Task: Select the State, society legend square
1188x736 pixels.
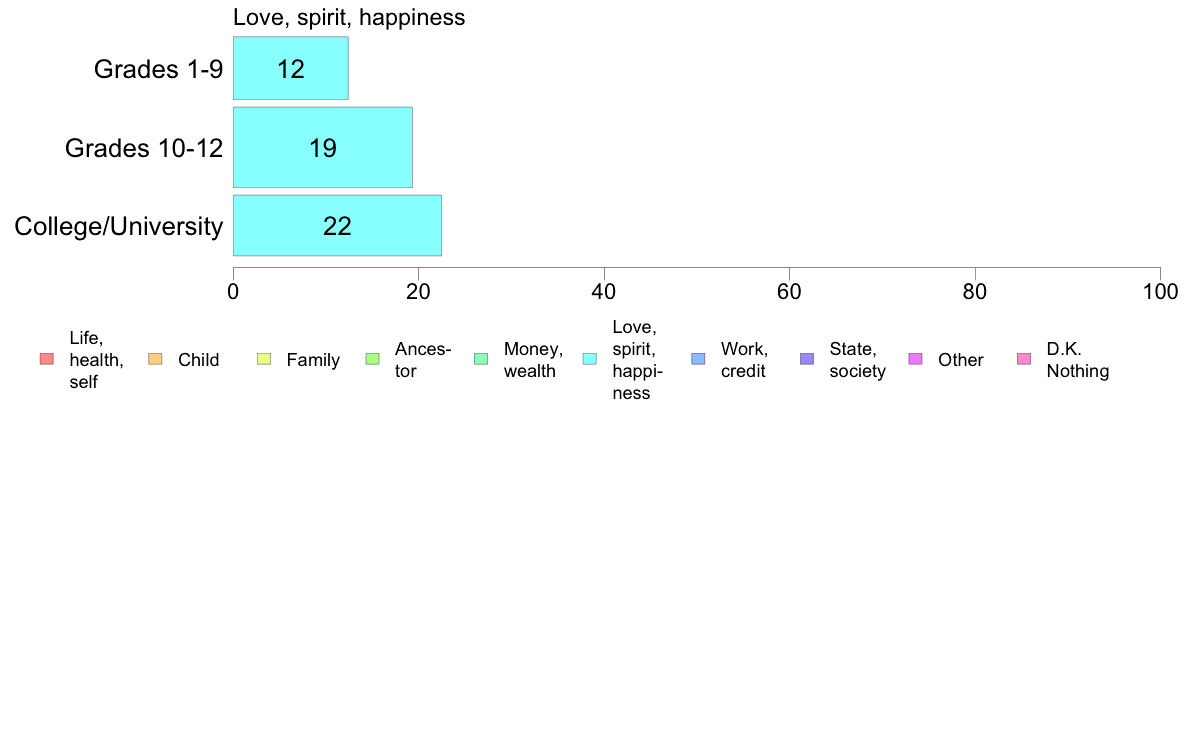Action: click(807, 359)
